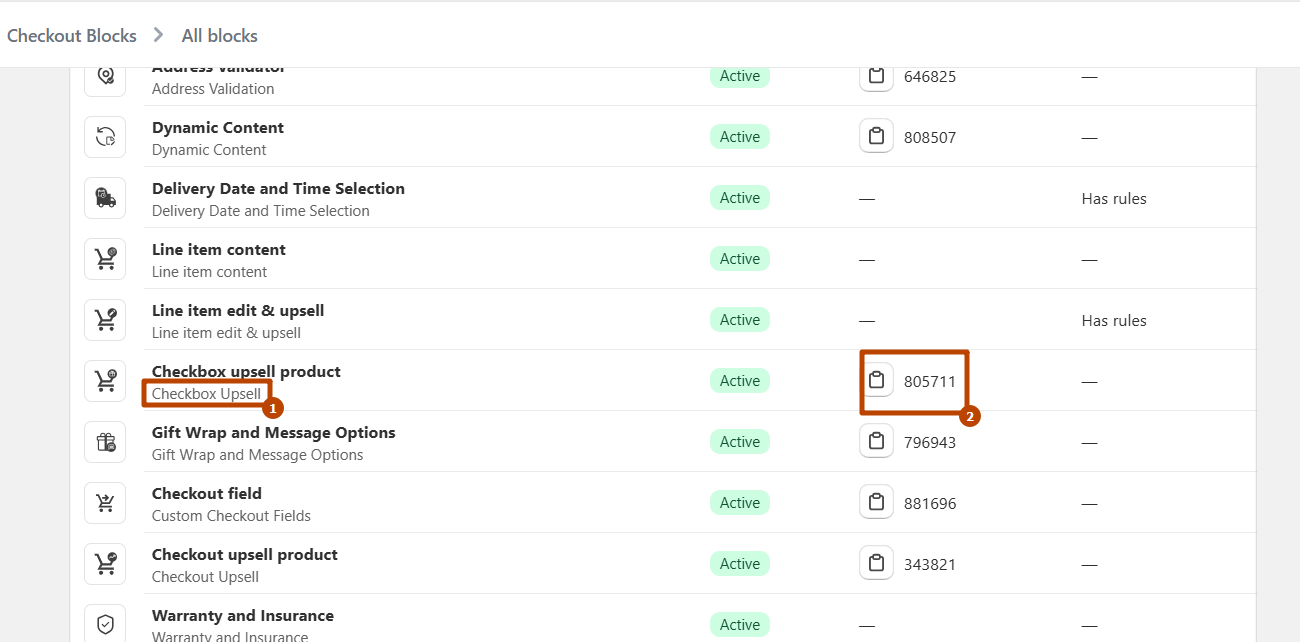Click Has rules on Line item edit row
The width and height of the screenshot is (1300, 642).
(1114, 321)
